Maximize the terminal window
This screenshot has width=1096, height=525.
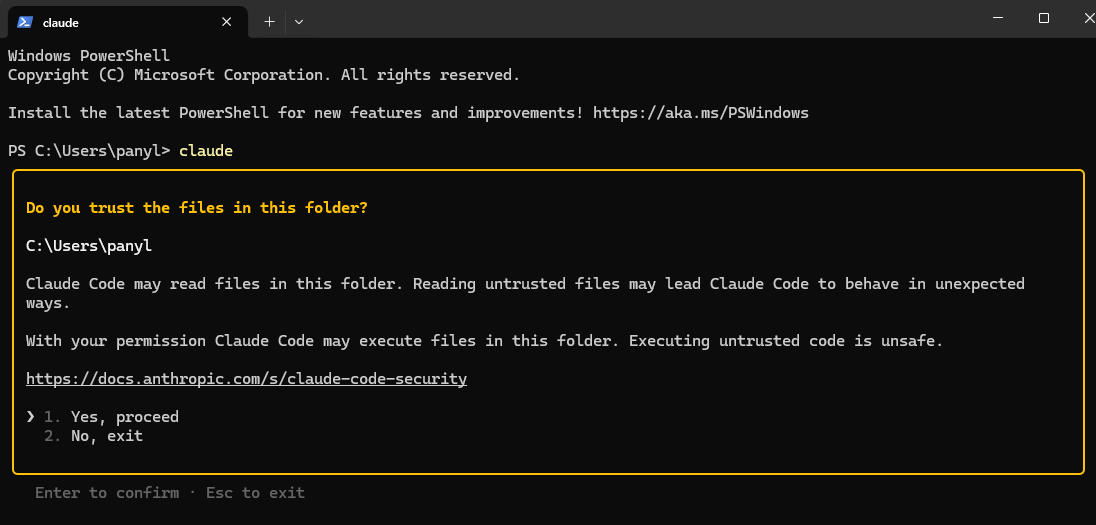1044,18
